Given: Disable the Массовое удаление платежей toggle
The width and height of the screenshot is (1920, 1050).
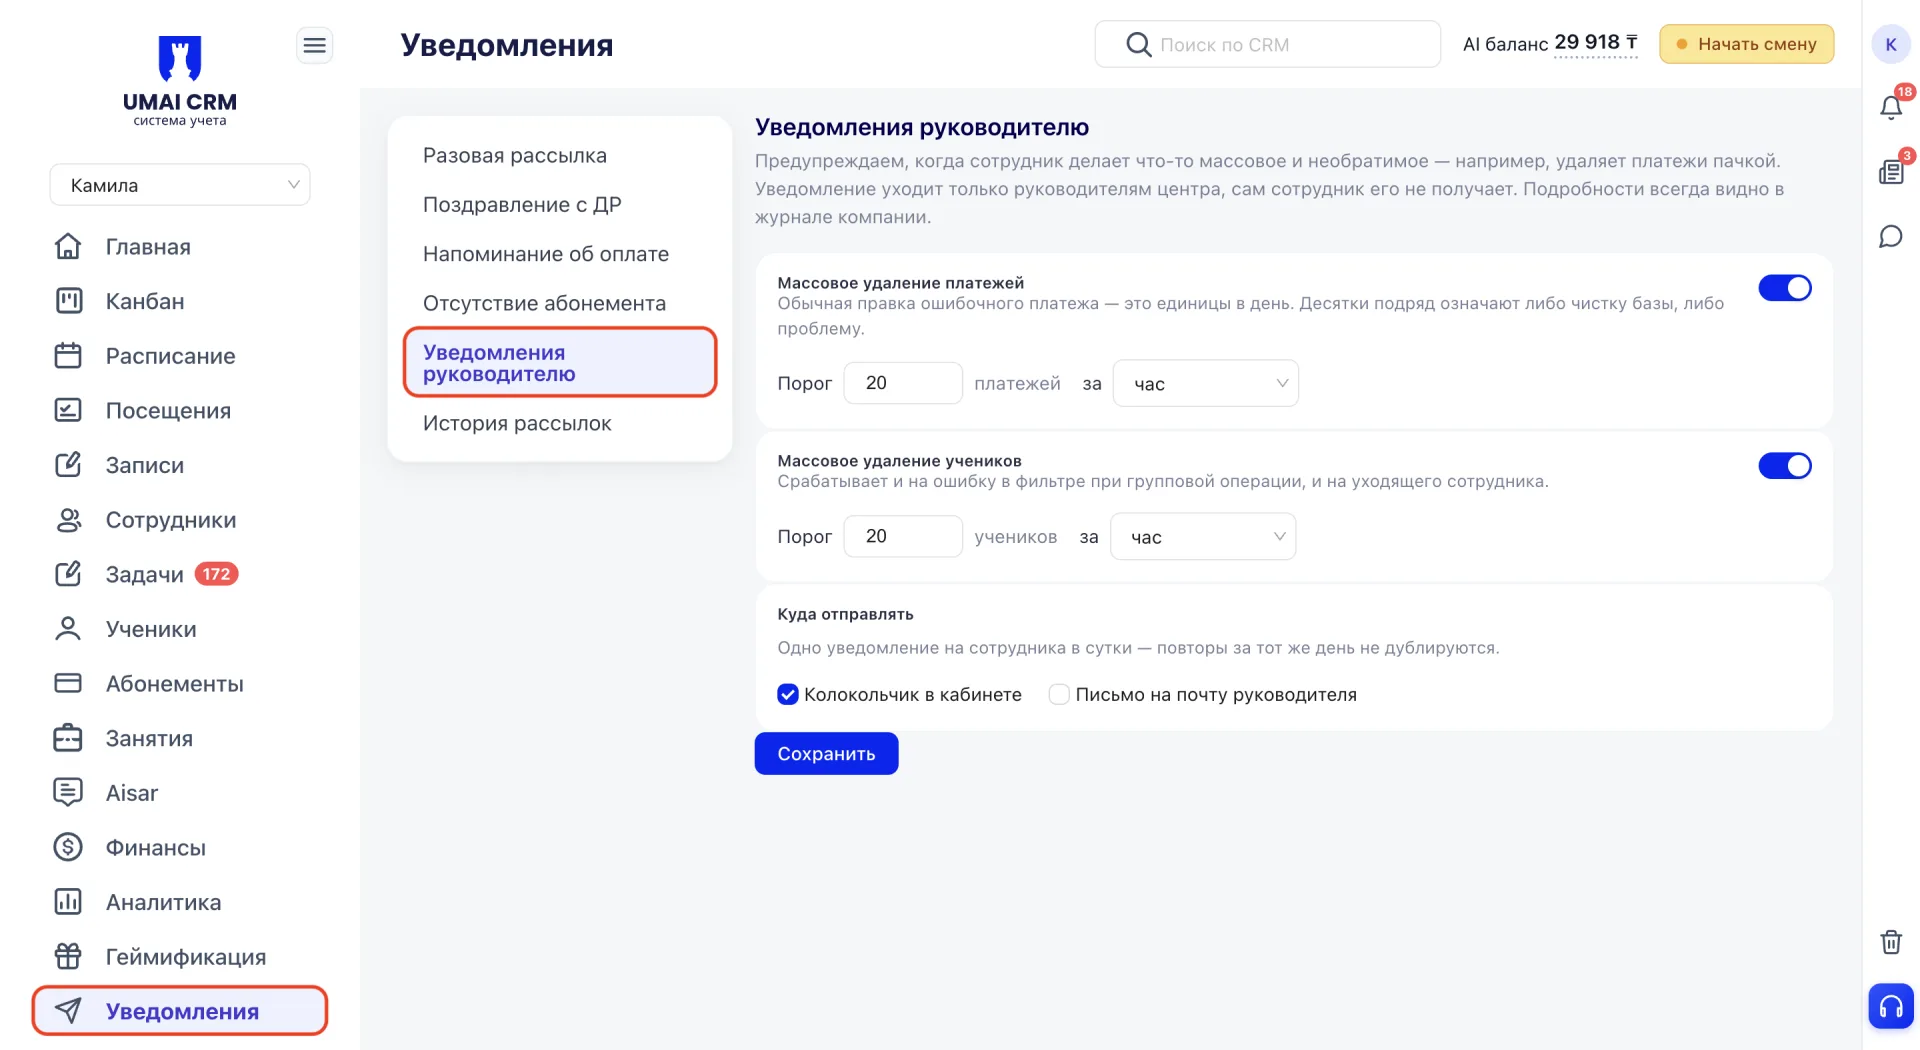Looking at the screenshot, I should pyautogui.click(x=1785, y=288).
